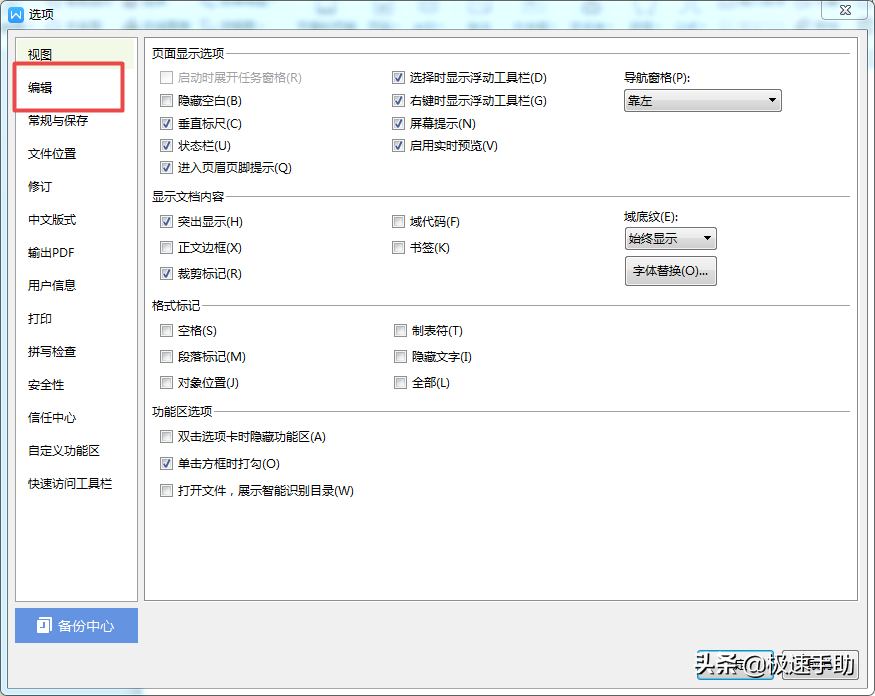Toggle 裁剪标记(R) checkbox
The height and width of the screenshot is (696, 875).
point(166,273)
